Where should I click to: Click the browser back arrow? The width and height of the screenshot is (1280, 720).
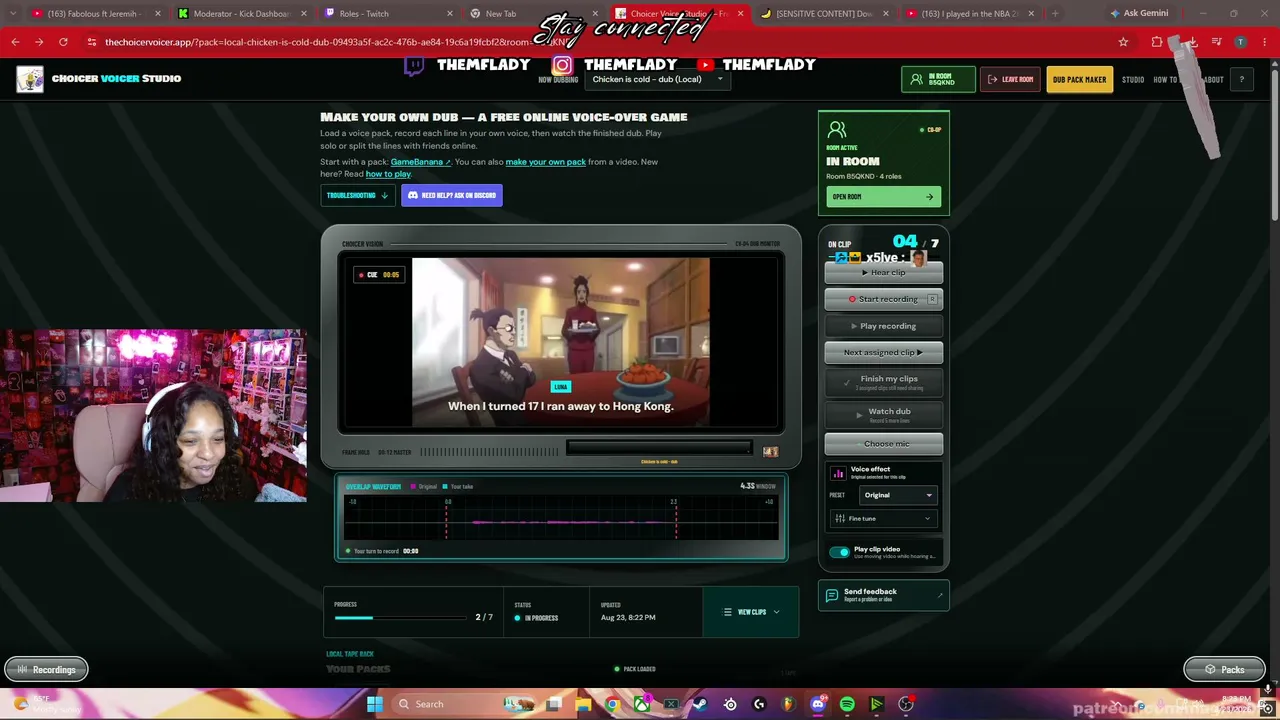click(x=15, y=42)
